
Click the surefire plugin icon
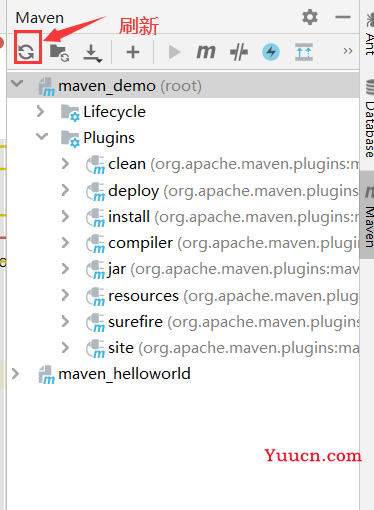click(x=95, y=322)
